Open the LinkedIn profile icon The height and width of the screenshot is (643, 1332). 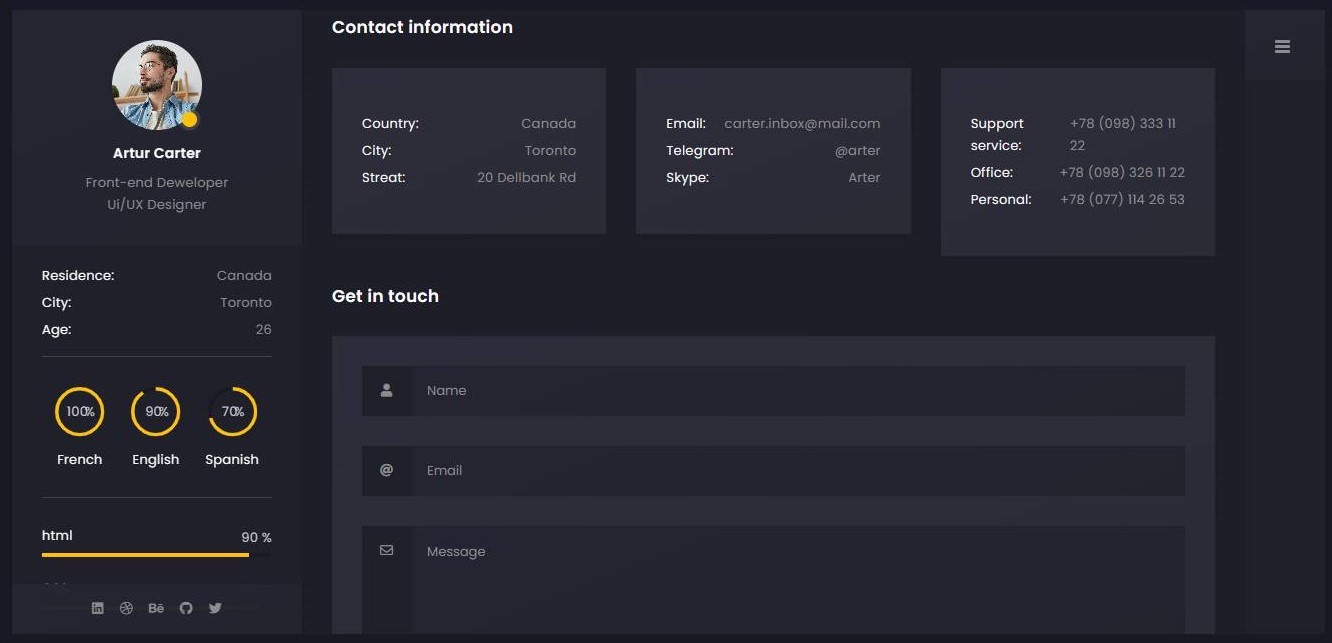click(97, 608)
